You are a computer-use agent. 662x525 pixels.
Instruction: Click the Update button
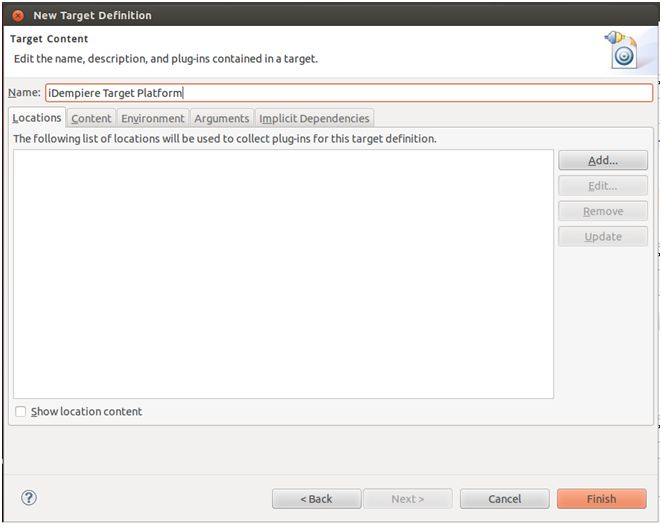[x=603, y=236]
